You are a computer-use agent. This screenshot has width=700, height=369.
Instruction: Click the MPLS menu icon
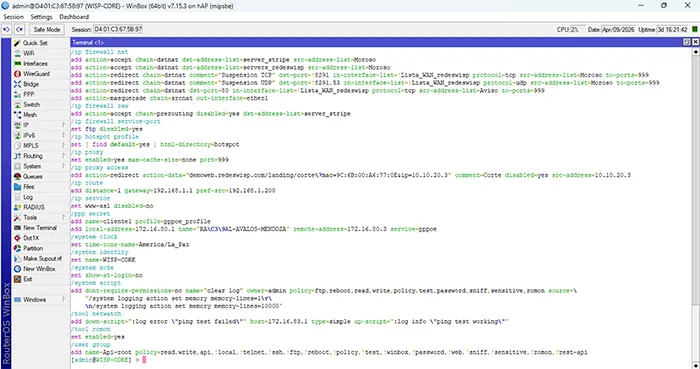click(17, 146)
